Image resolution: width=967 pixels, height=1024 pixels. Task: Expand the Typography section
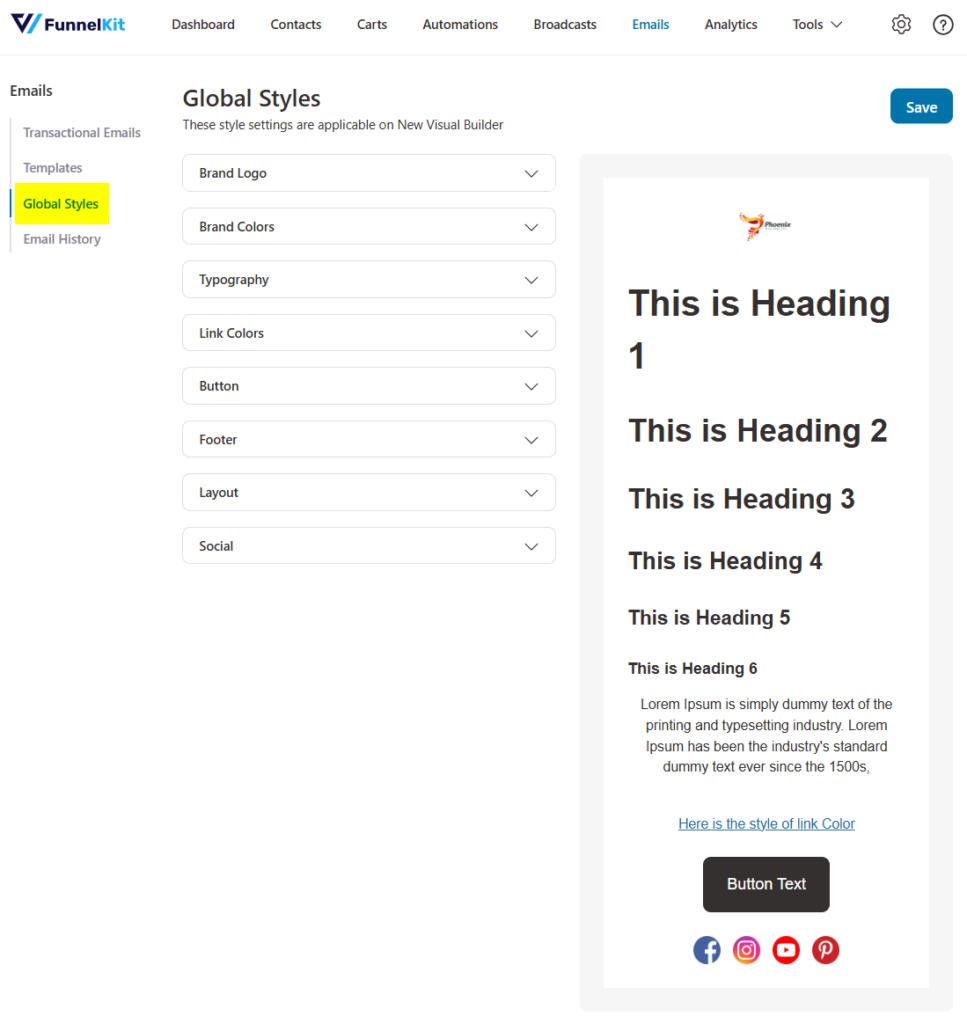pyautogui.click(x=369, y=280)
